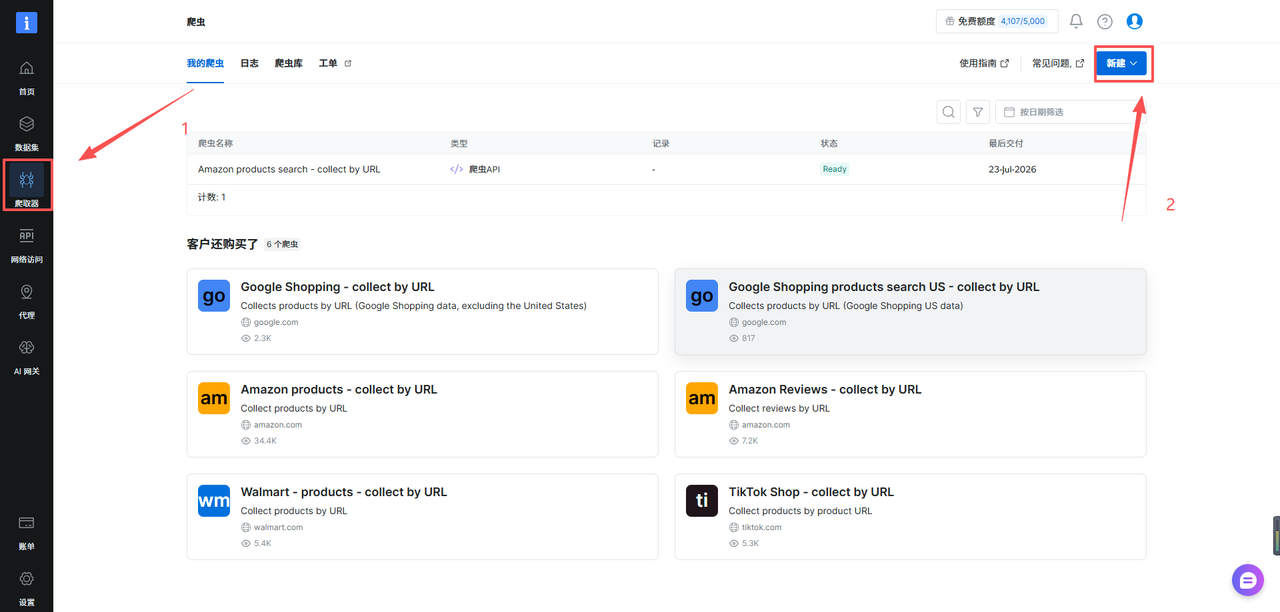Open the user account avatar
The image size is (1280, 612).
pos(1134,21)
